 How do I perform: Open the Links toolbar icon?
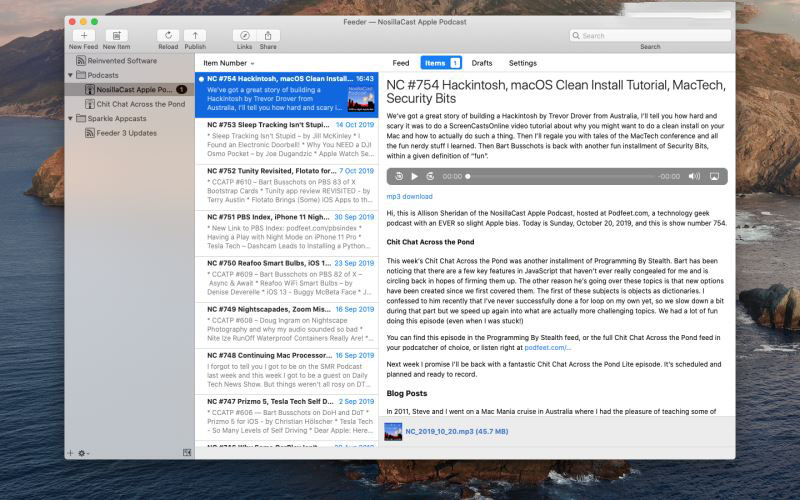point(244,35)
